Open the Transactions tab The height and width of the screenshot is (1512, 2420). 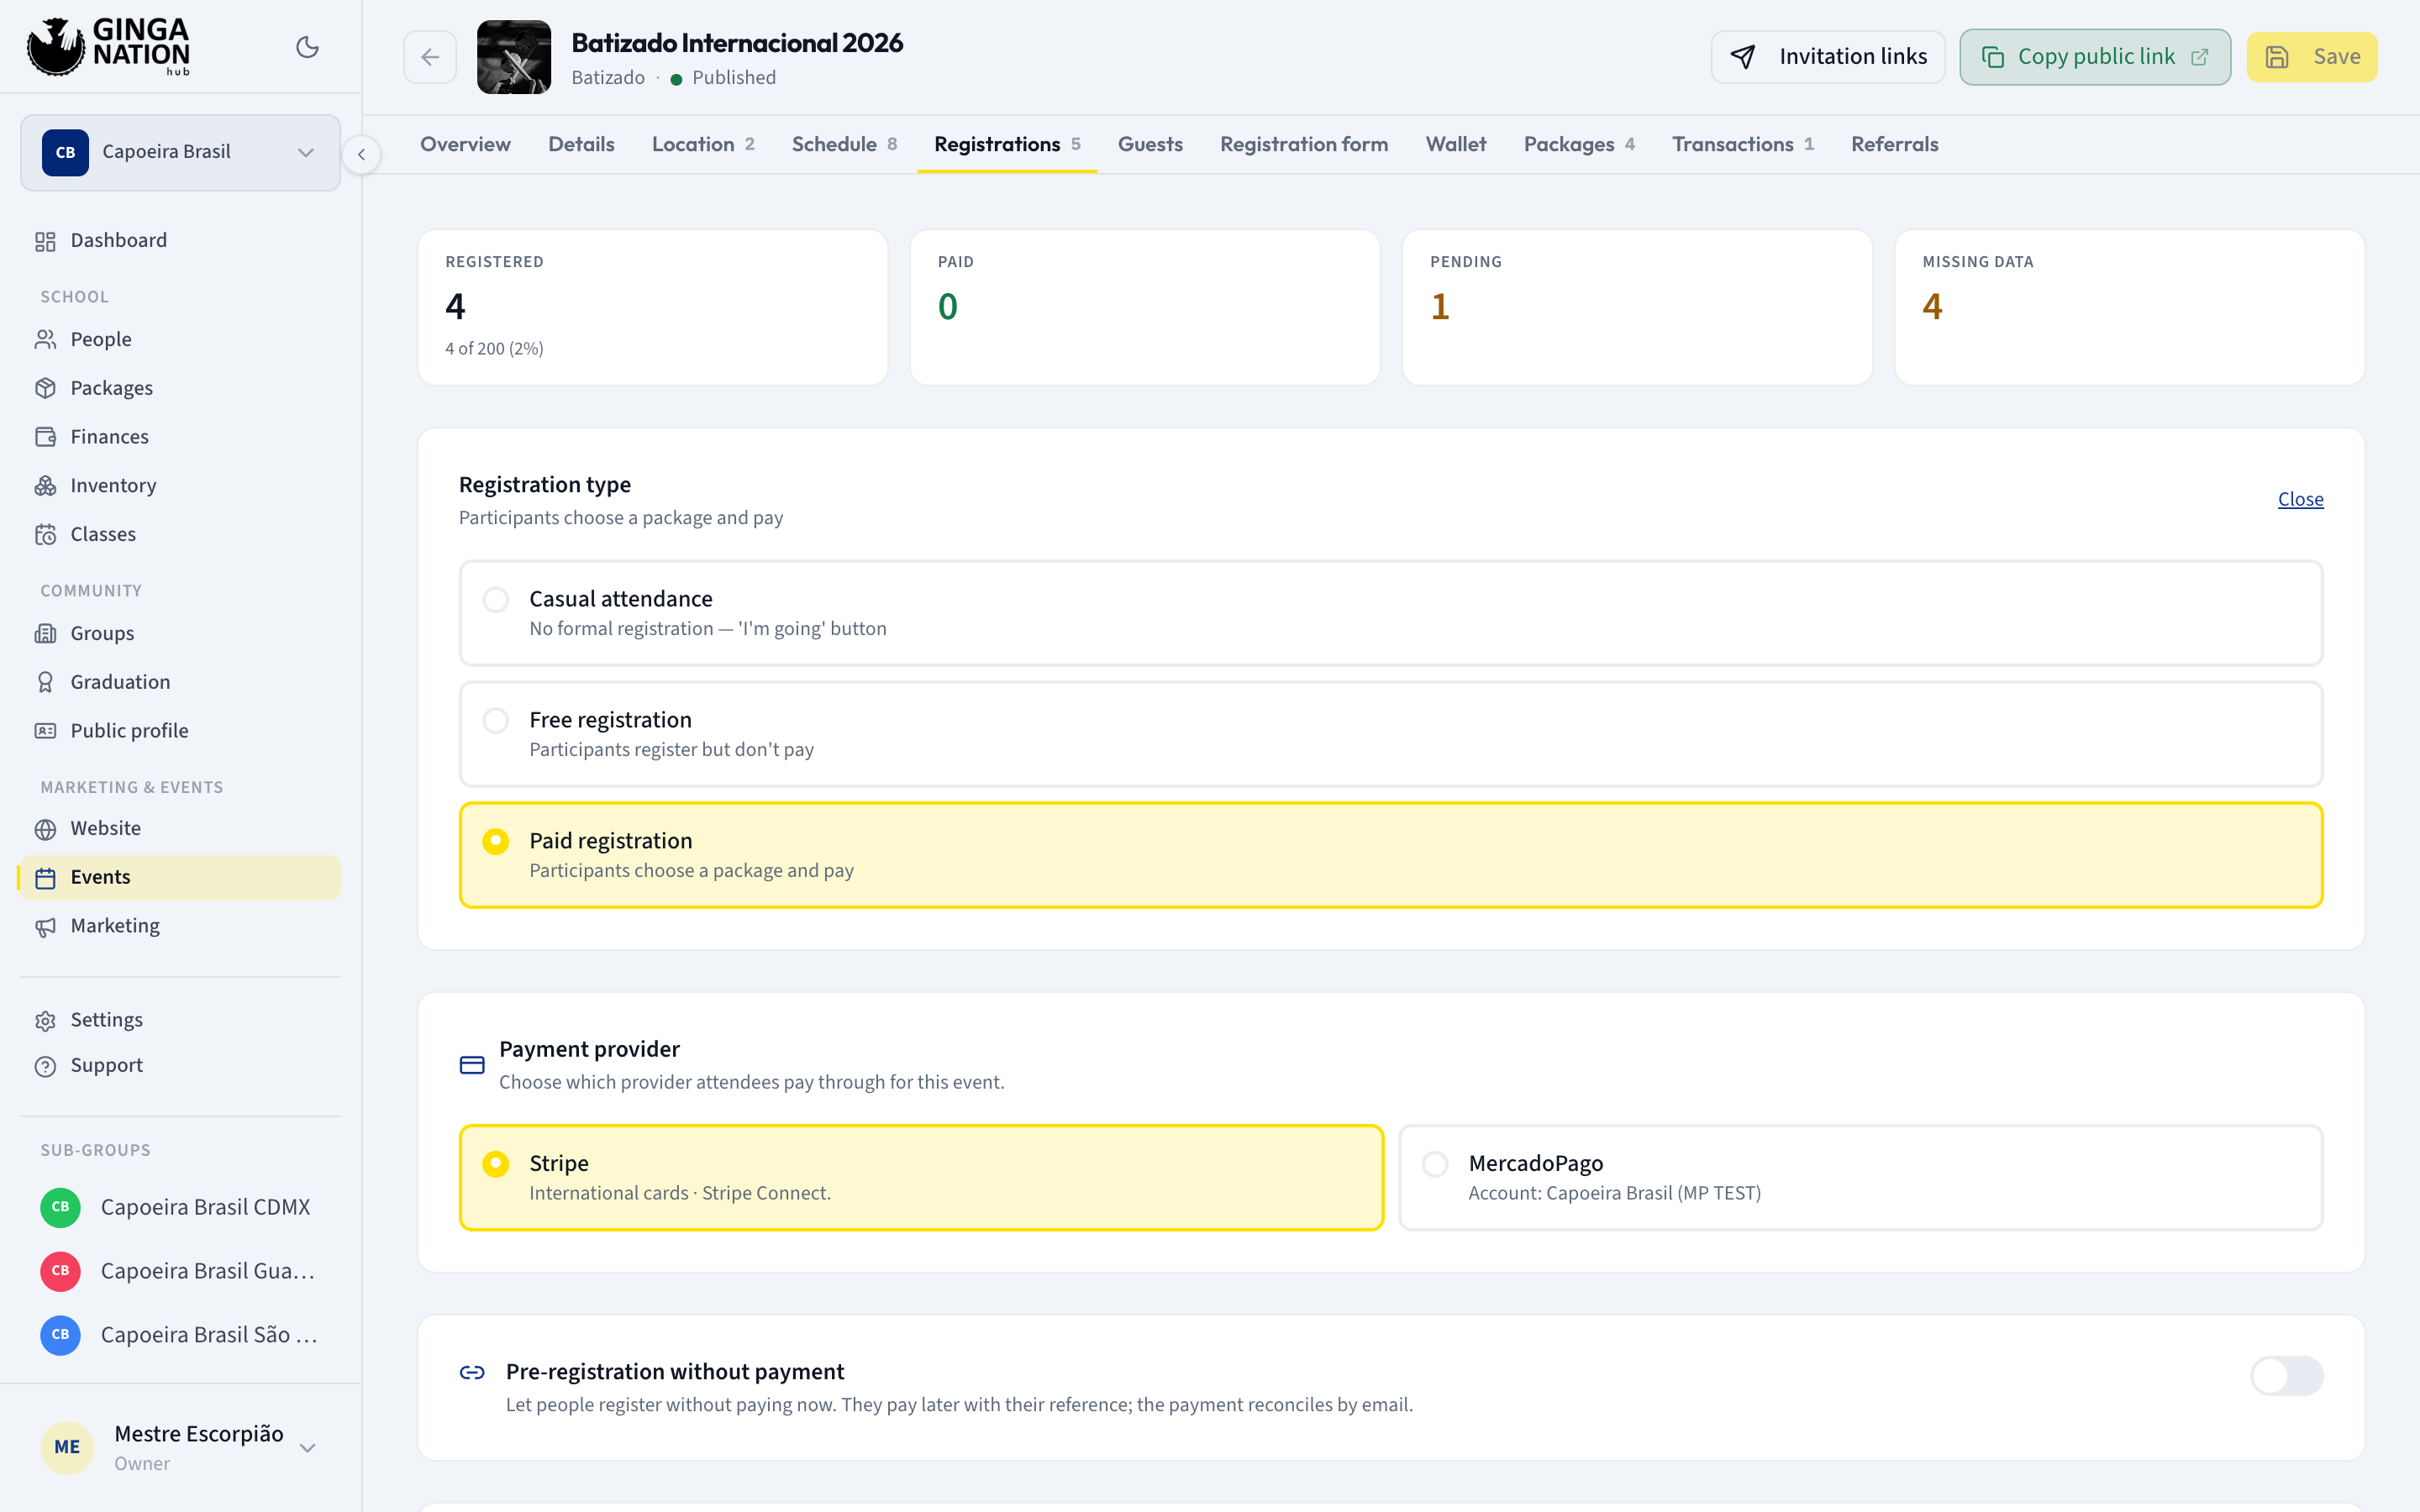click(1743, 144)
